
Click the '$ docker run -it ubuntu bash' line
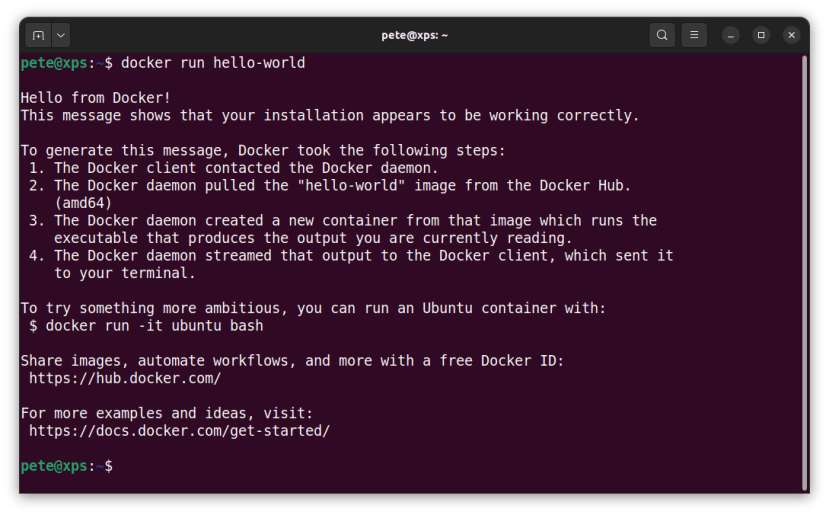tap(146, 326)
